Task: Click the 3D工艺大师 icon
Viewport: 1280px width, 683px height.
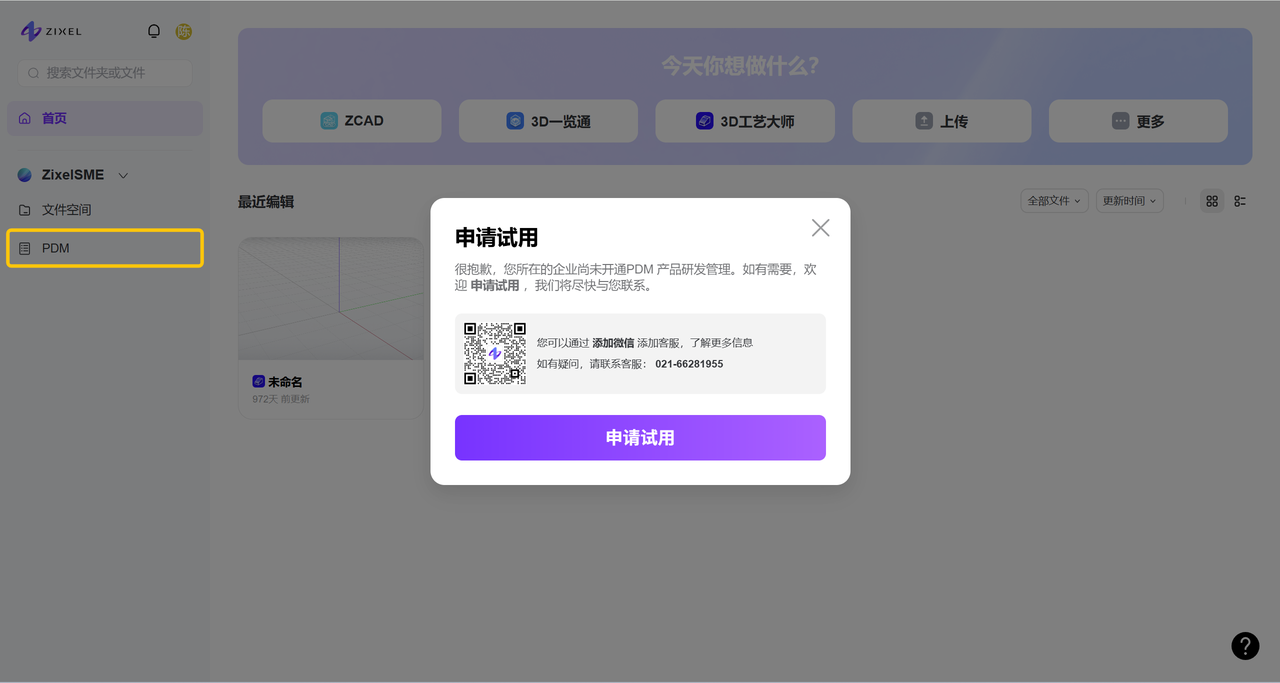Action: coord(705,121)
